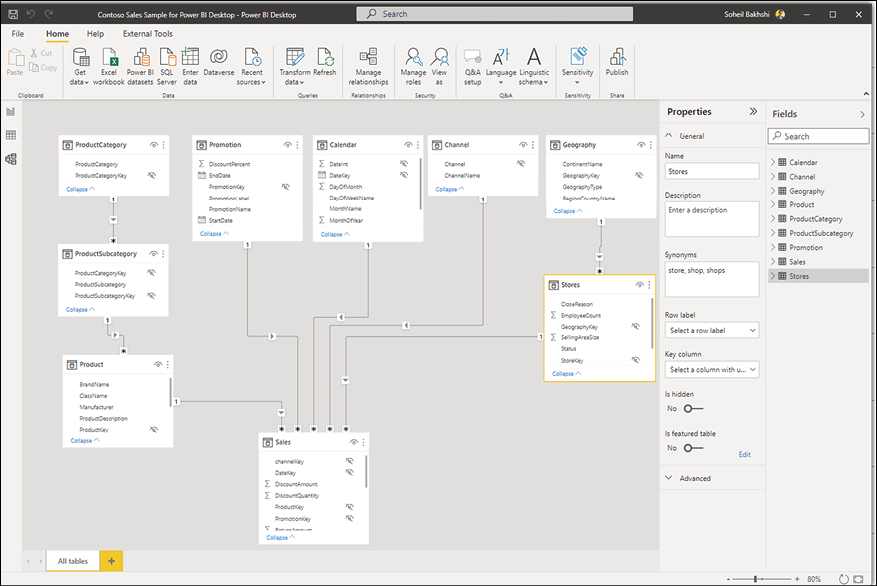Toggle visibility of Geography table
The width and height of the screenshot is (877, 586).
coord(641,145)
